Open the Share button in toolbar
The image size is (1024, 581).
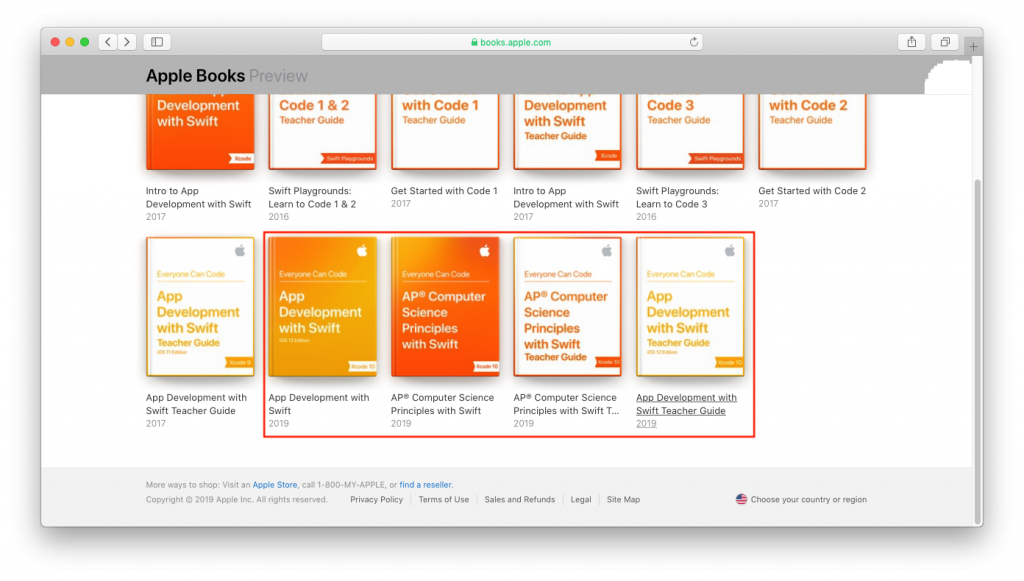tap(912, 42)
